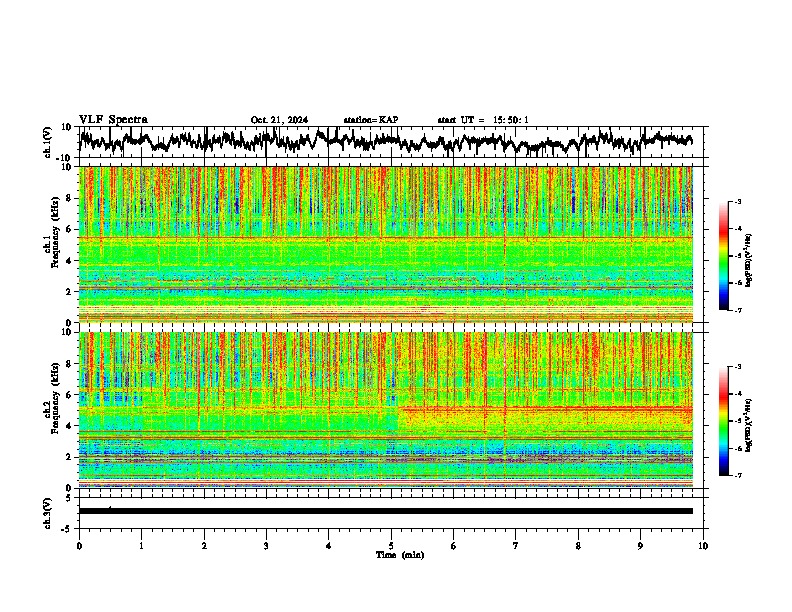The width and height of the screenshot is (792, 612).
Task: Click the time axis tick label "8"
Action: pos(578,546)
